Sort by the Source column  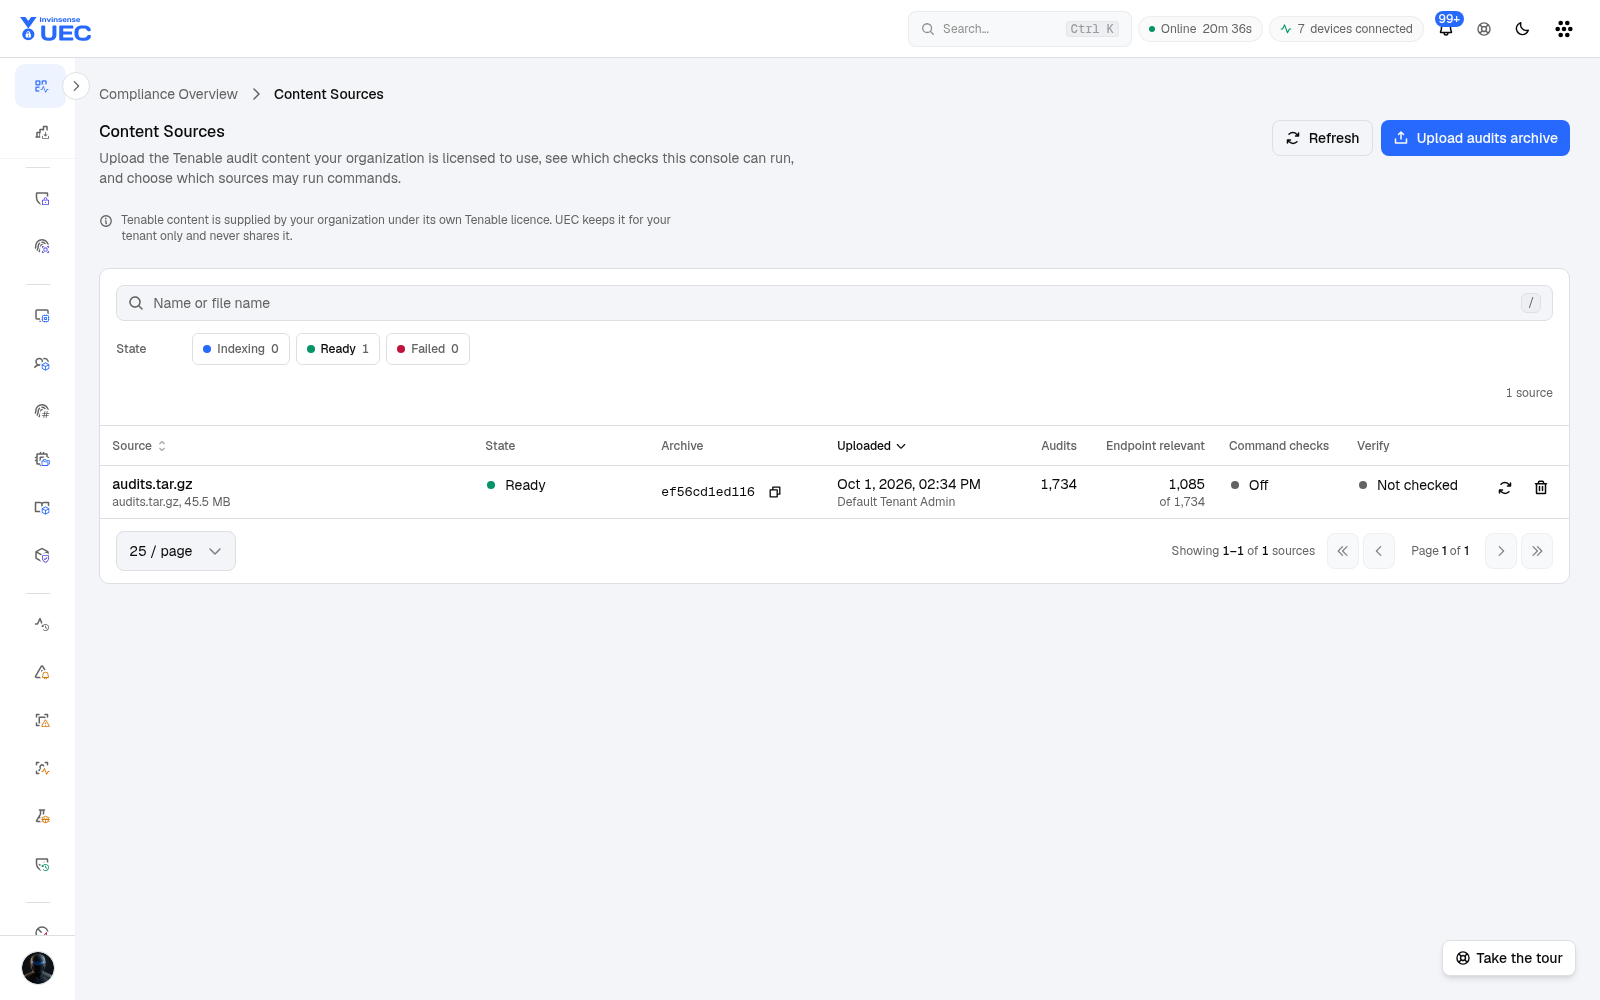tap(139, 446)
